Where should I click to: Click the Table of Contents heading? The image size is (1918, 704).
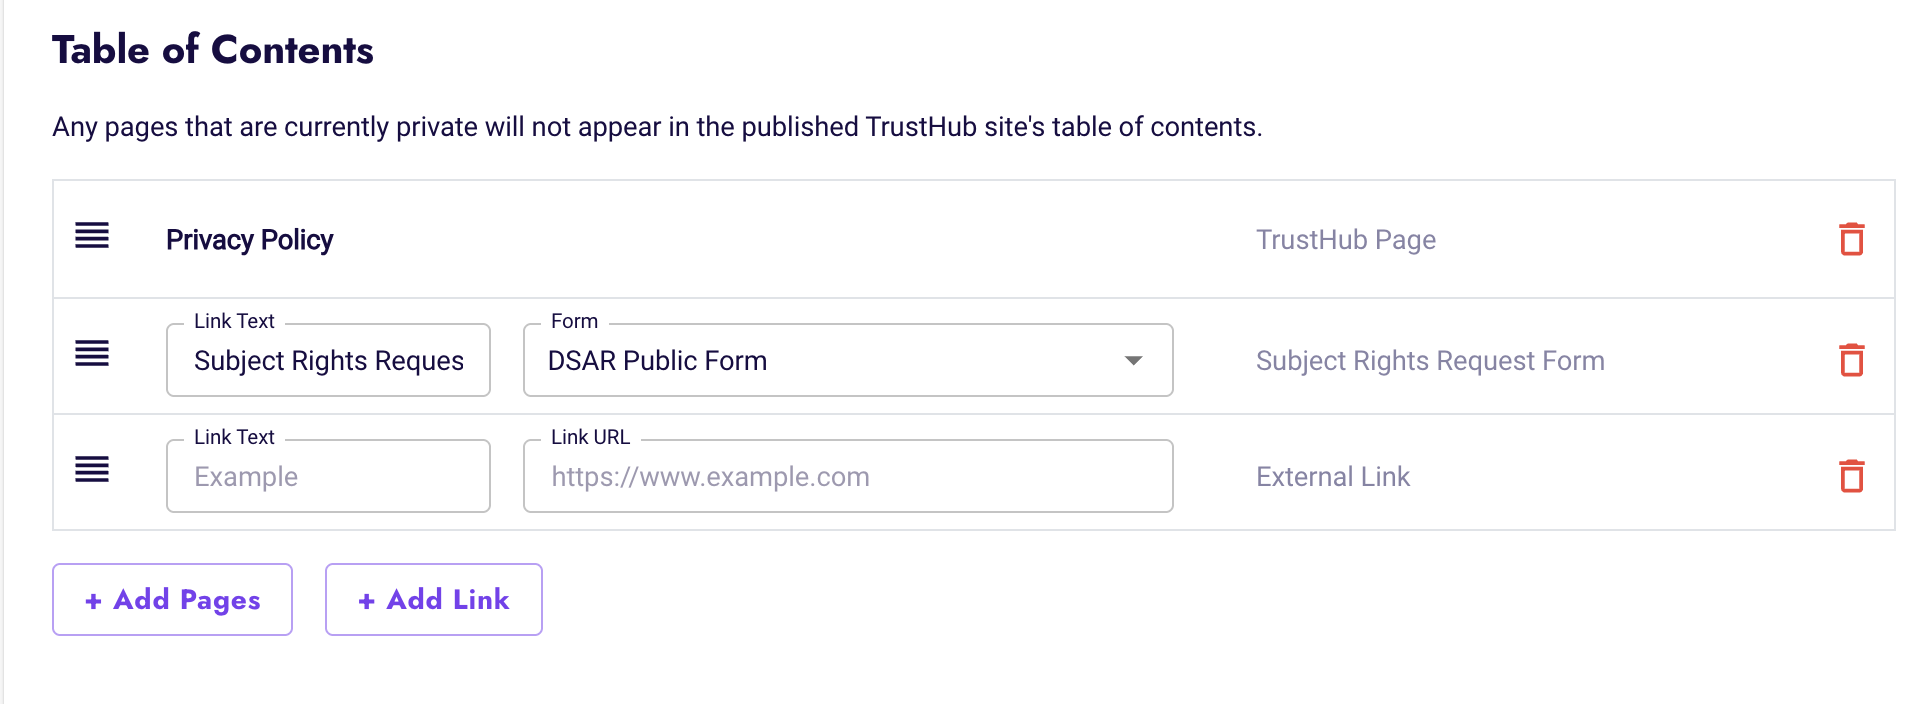pyautogui.click(x=213, y=50)
